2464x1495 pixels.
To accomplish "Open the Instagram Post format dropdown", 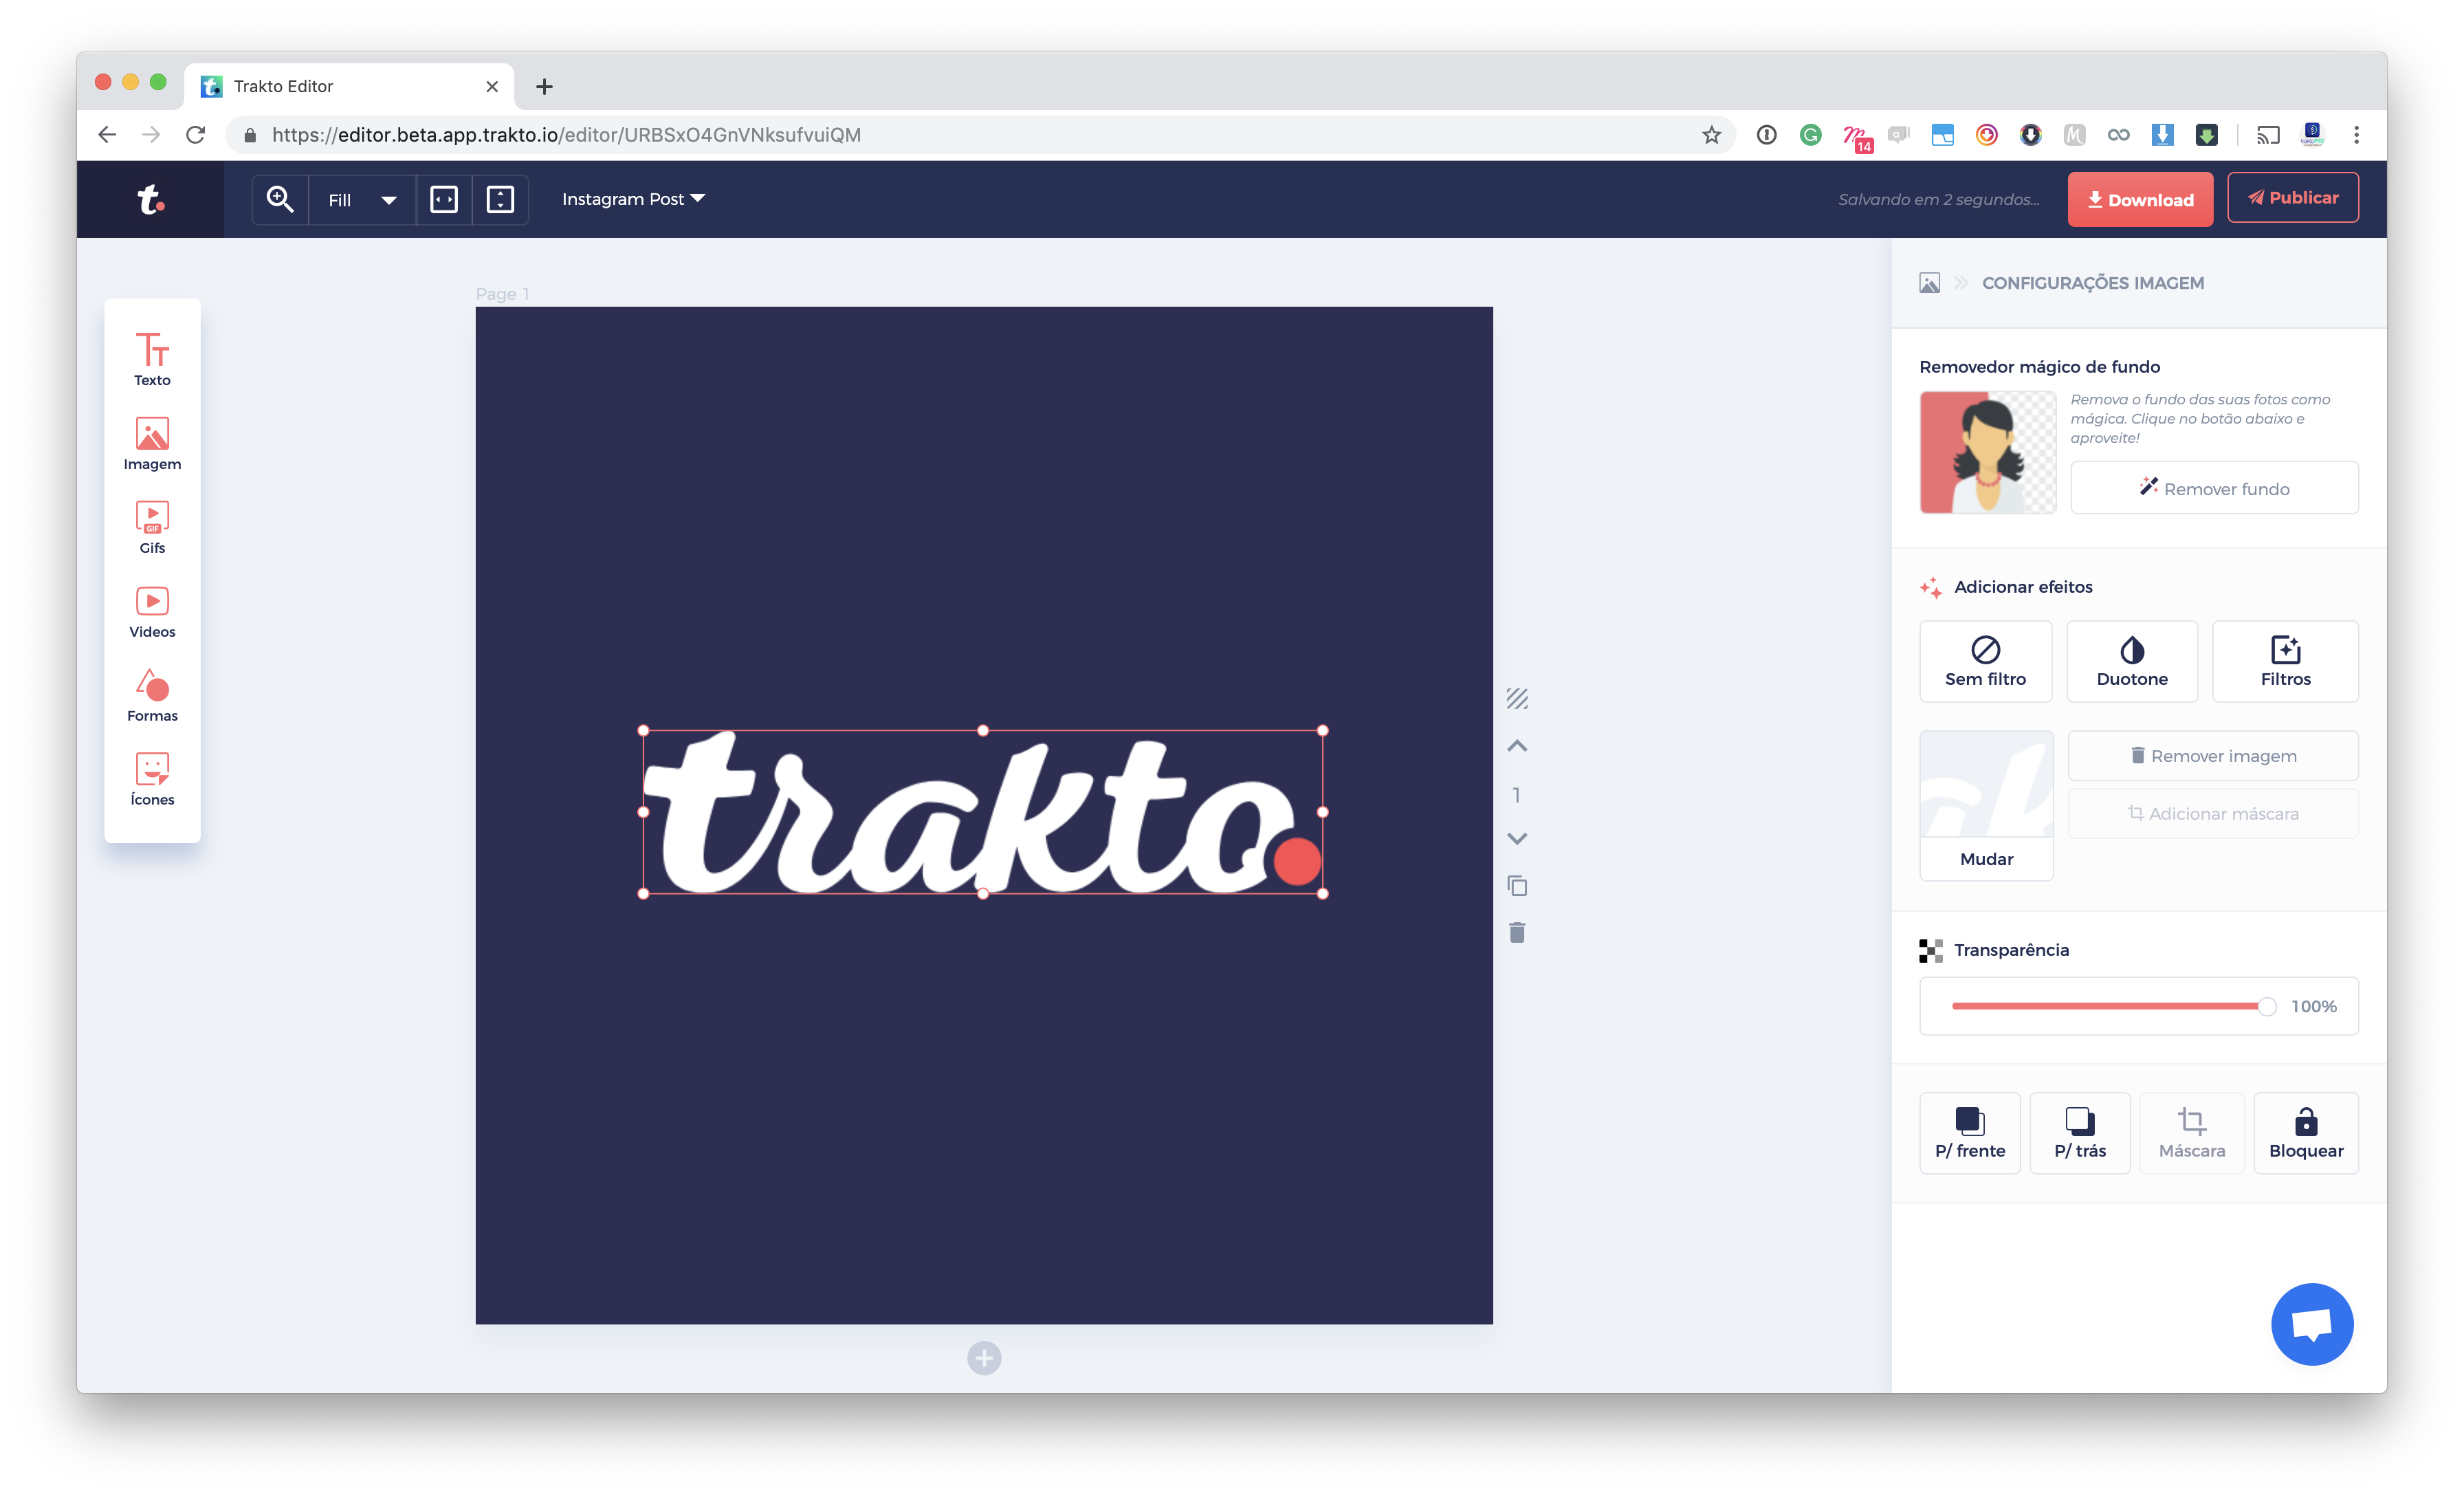I will coord(633,198).
